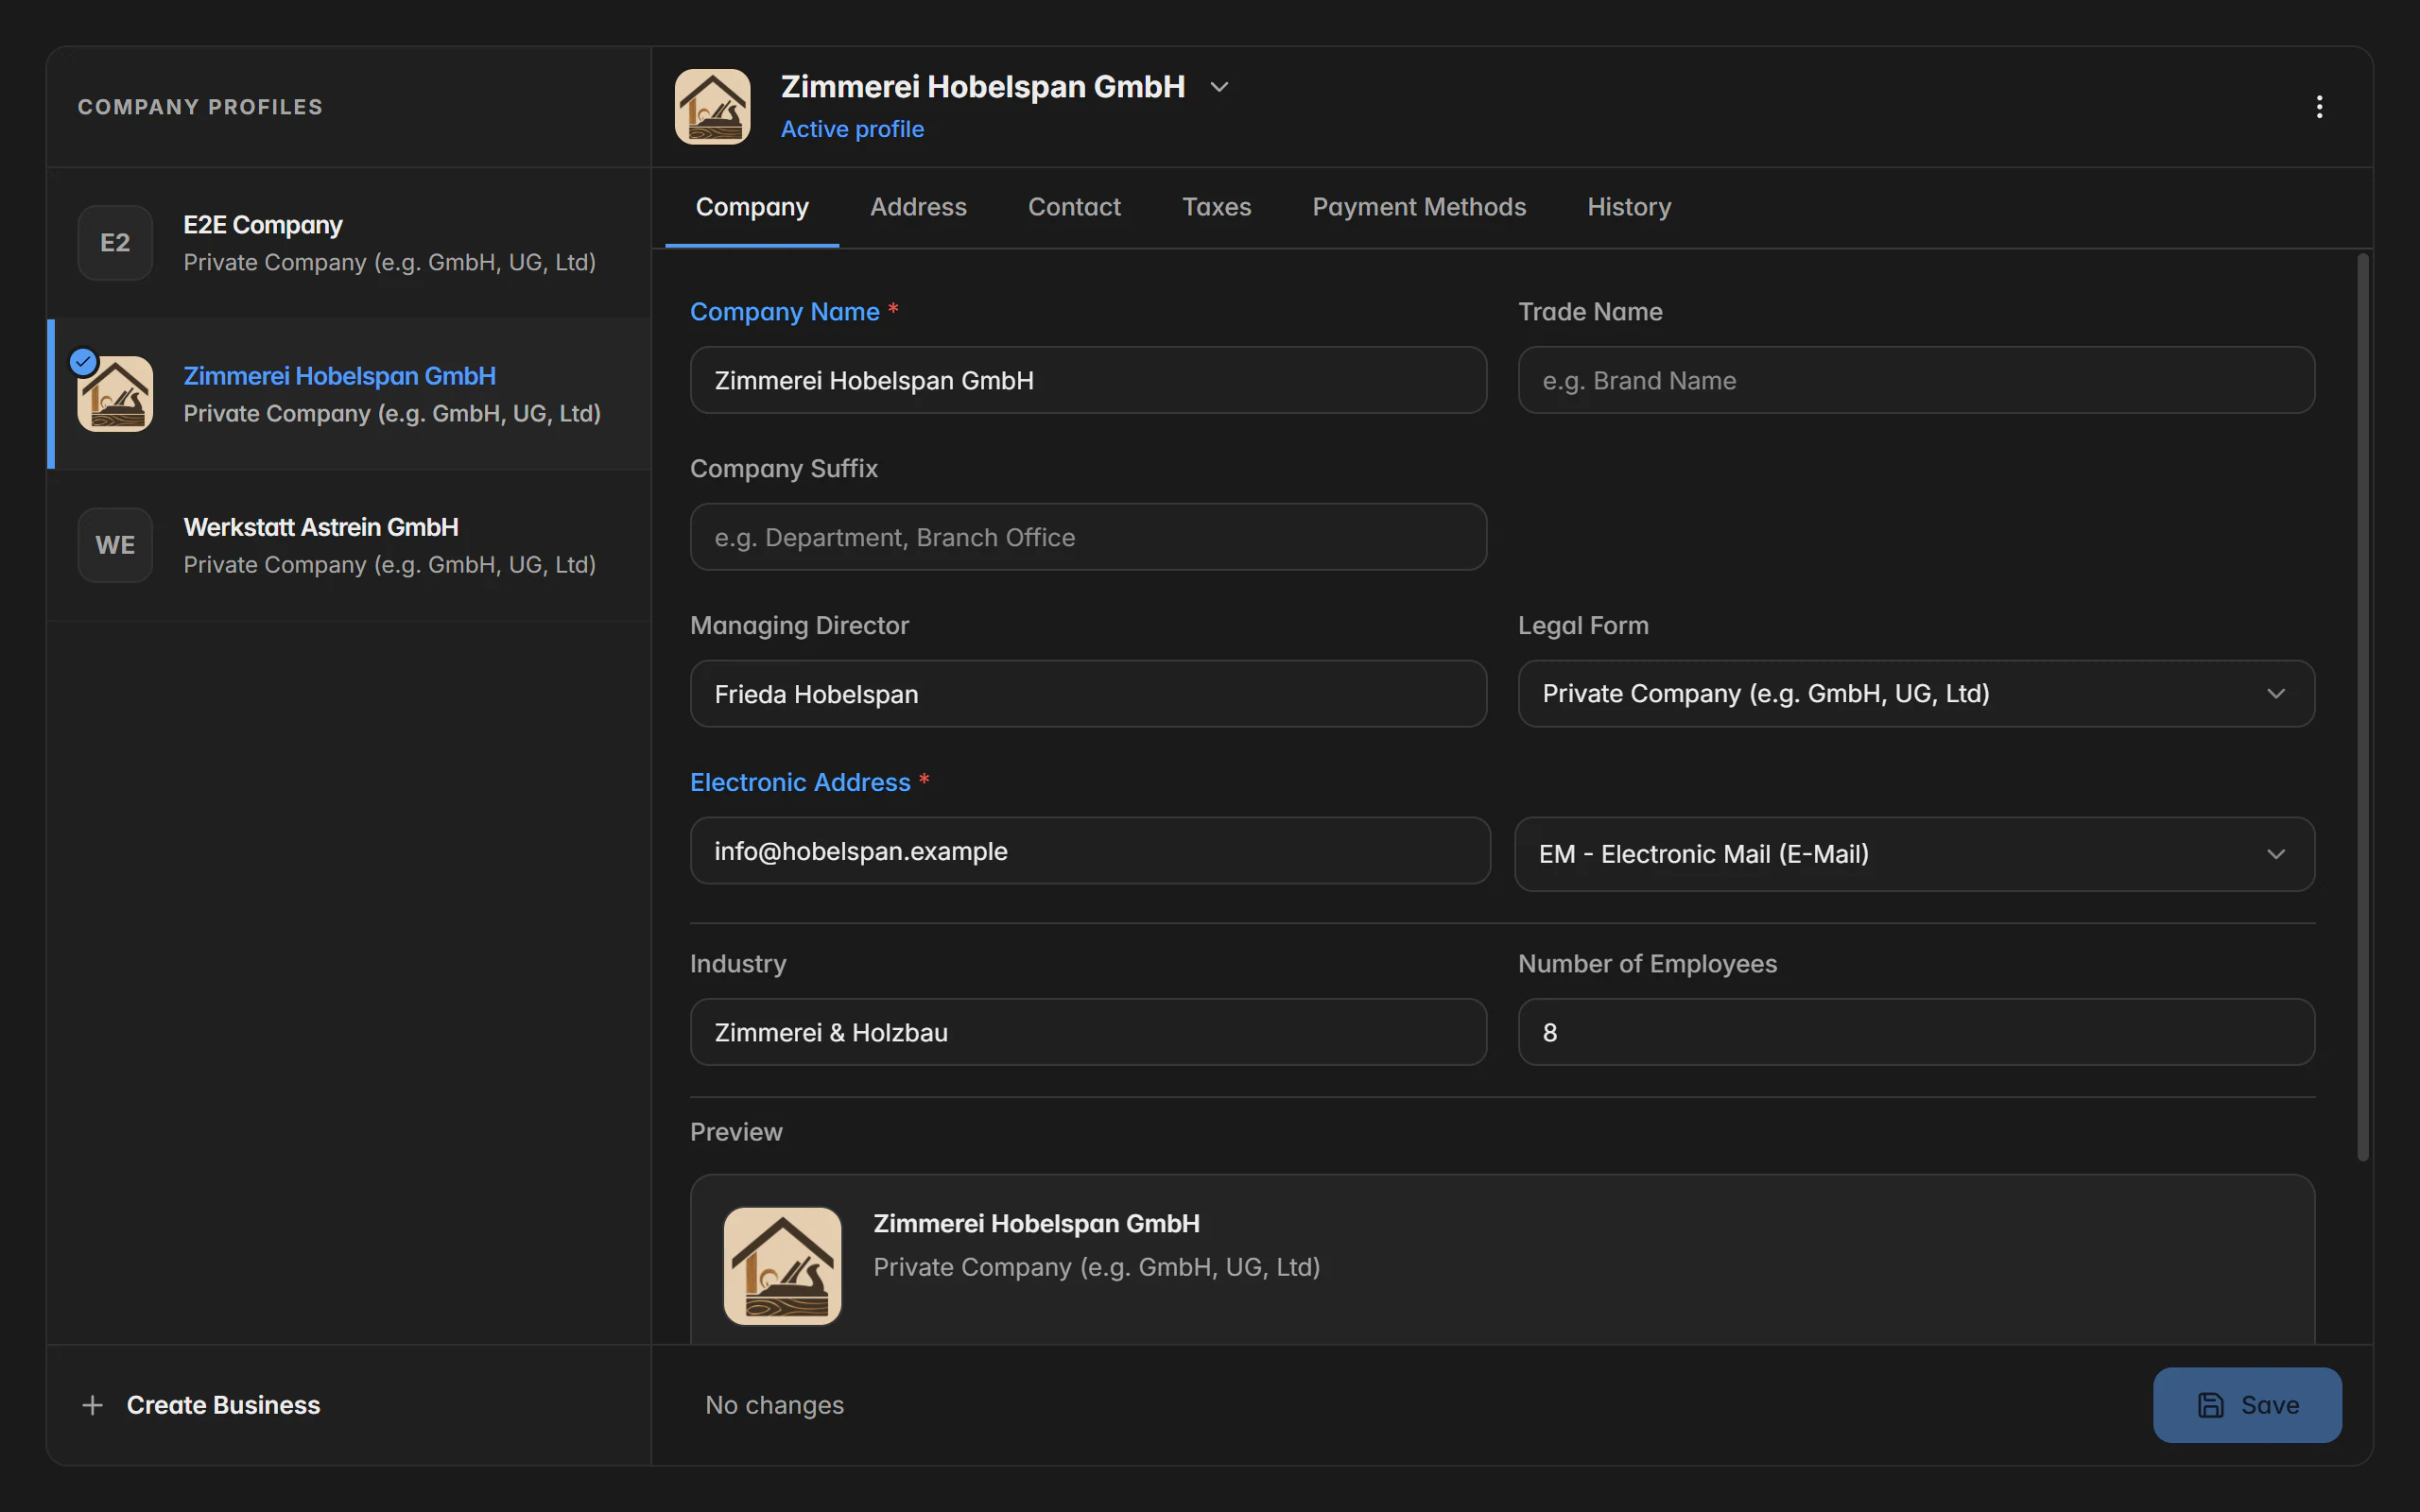Click the Number of Employees field

pyautogui.click(x=1916, y=1032)
